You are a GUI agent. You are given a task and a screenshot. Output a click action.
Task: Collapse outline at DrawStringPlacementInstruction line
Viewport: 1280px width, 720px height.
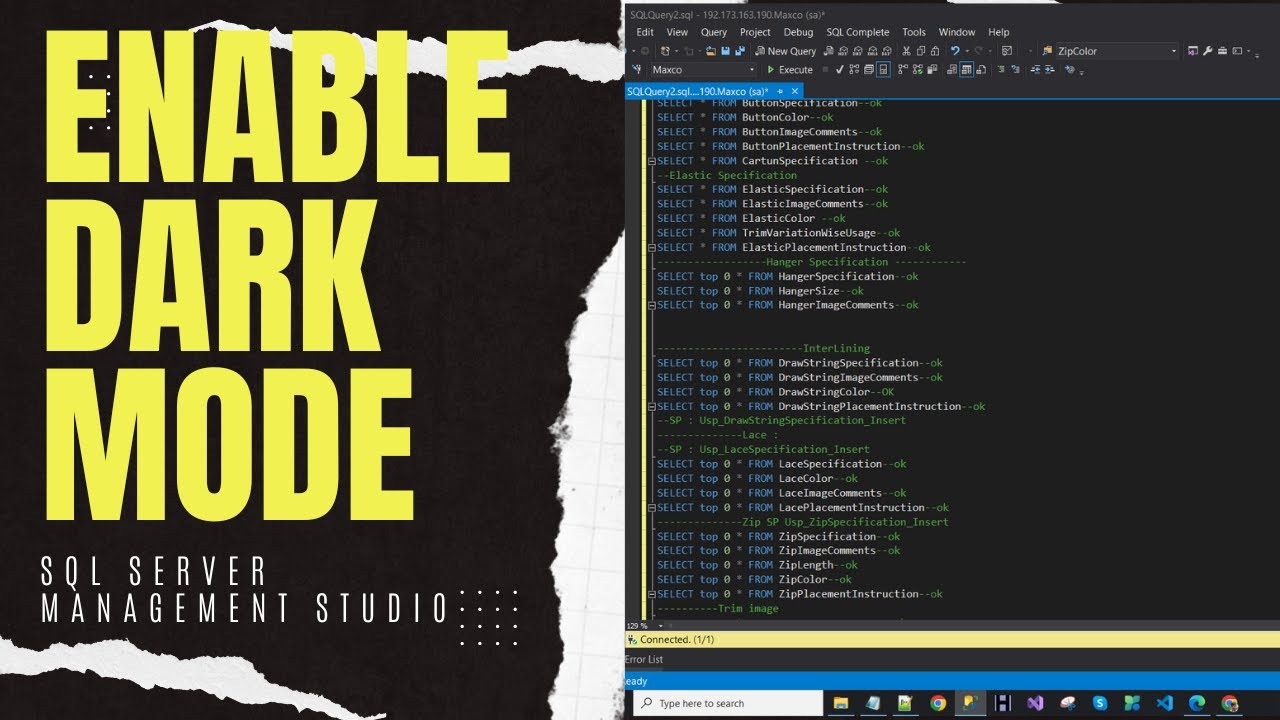(652, 407)
